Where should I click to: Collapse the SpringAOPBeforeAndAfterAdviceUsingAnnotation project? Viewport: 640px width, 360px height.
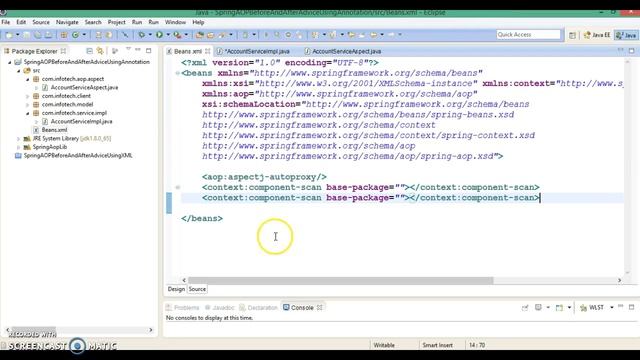point(10,62)
